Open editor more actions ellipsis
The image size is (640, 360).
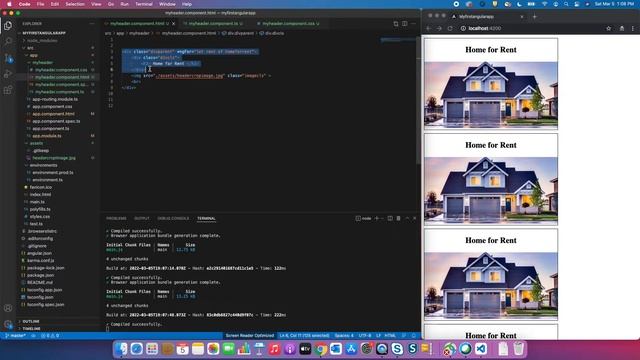click(413, 24)
